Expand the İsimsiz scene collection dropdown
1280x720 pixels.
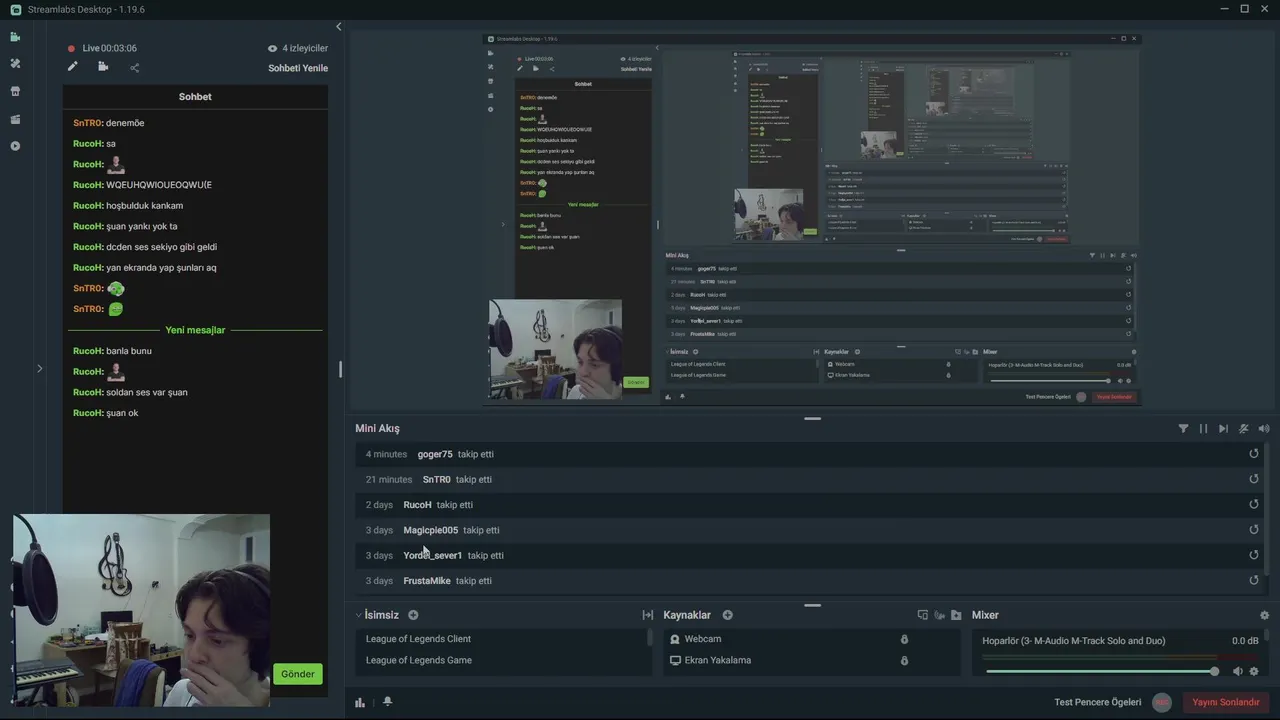(x=359, y=615)
